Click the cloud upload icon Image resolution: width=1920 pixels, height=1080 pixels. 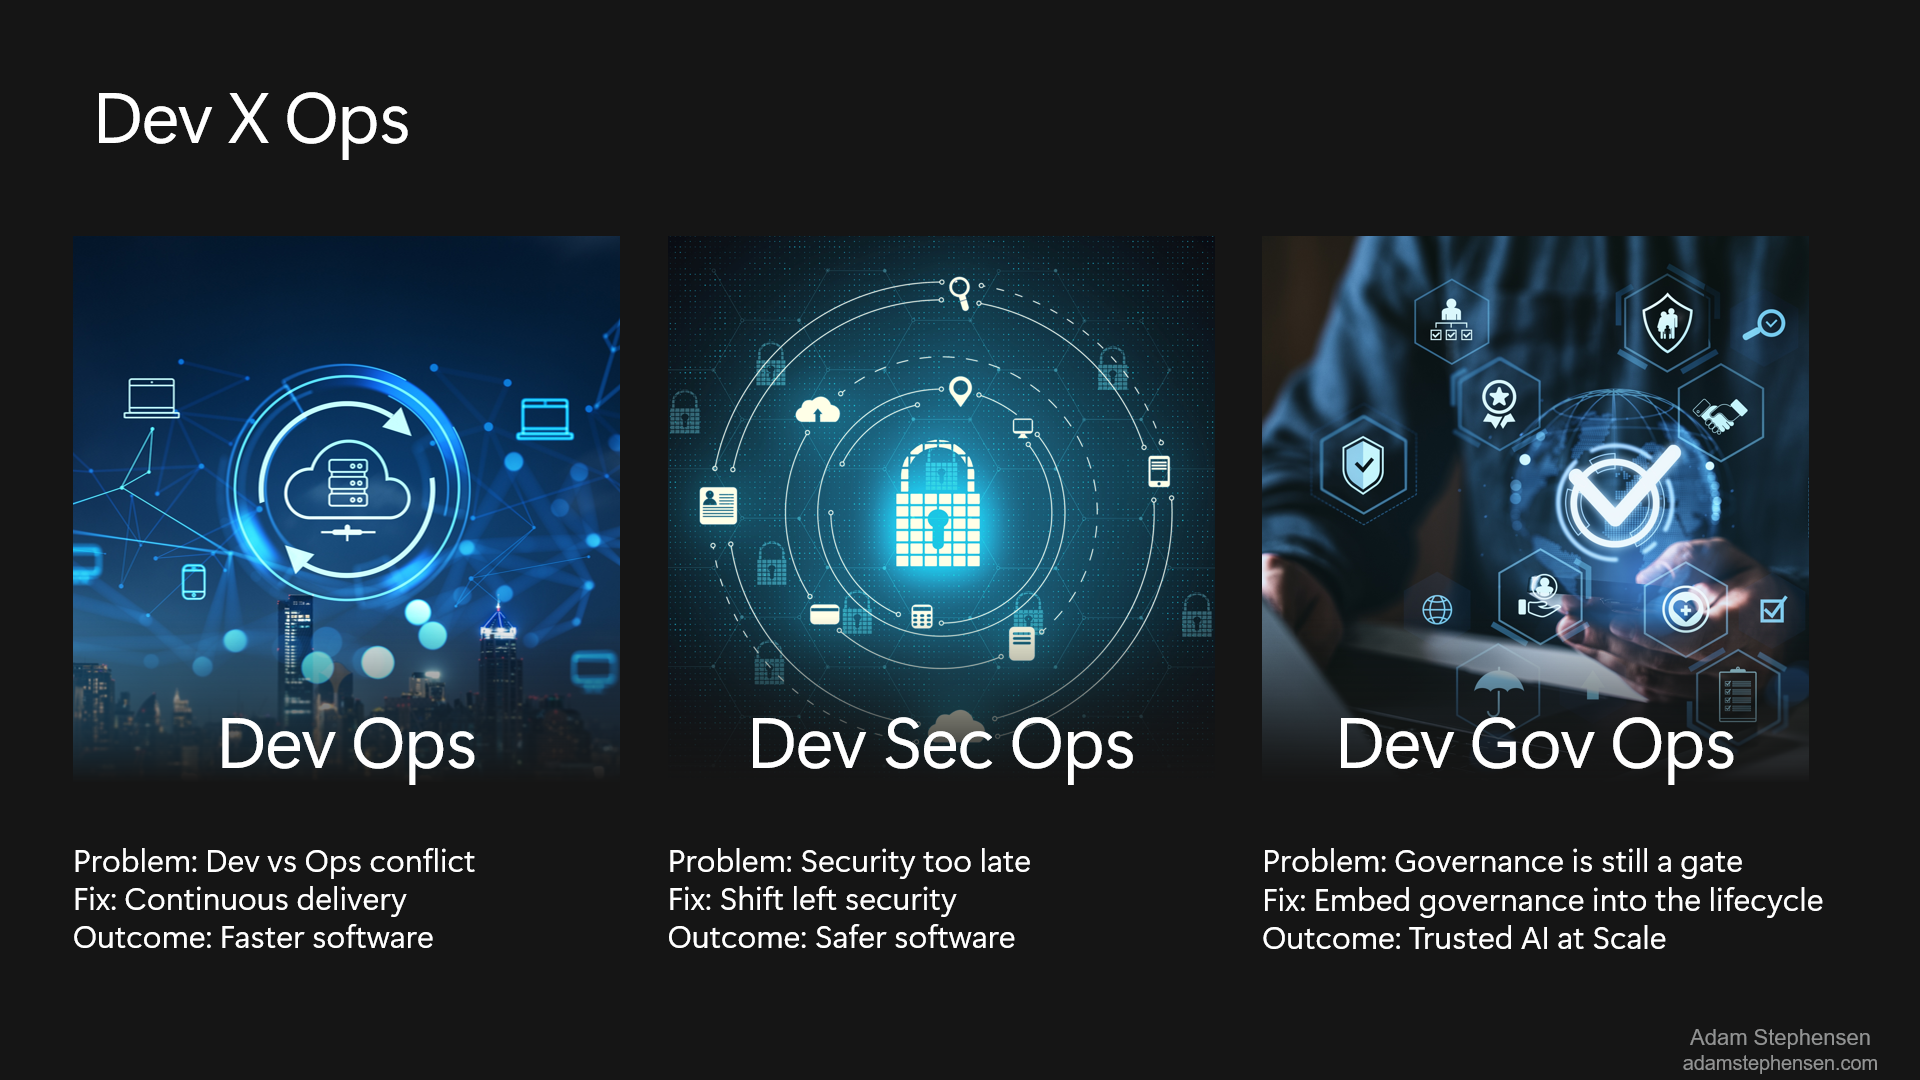tap(817, 410)
